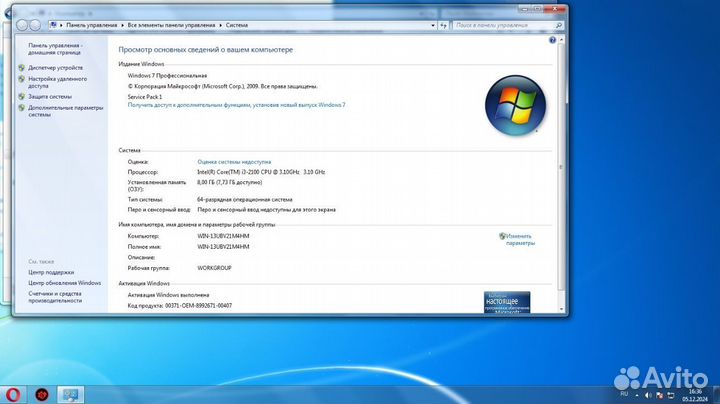Screen dimensions: 720x404
Task: Open Диспетчер устройств
Action: 56,67
